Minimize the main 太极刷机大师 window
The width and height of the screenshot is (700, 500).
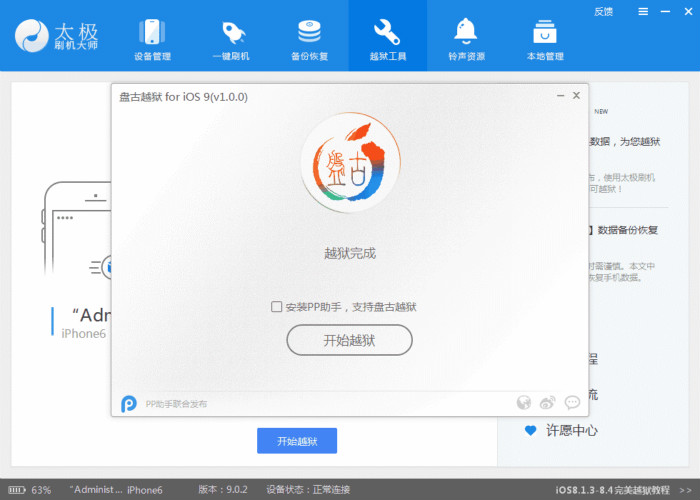(x=665, y=12)
